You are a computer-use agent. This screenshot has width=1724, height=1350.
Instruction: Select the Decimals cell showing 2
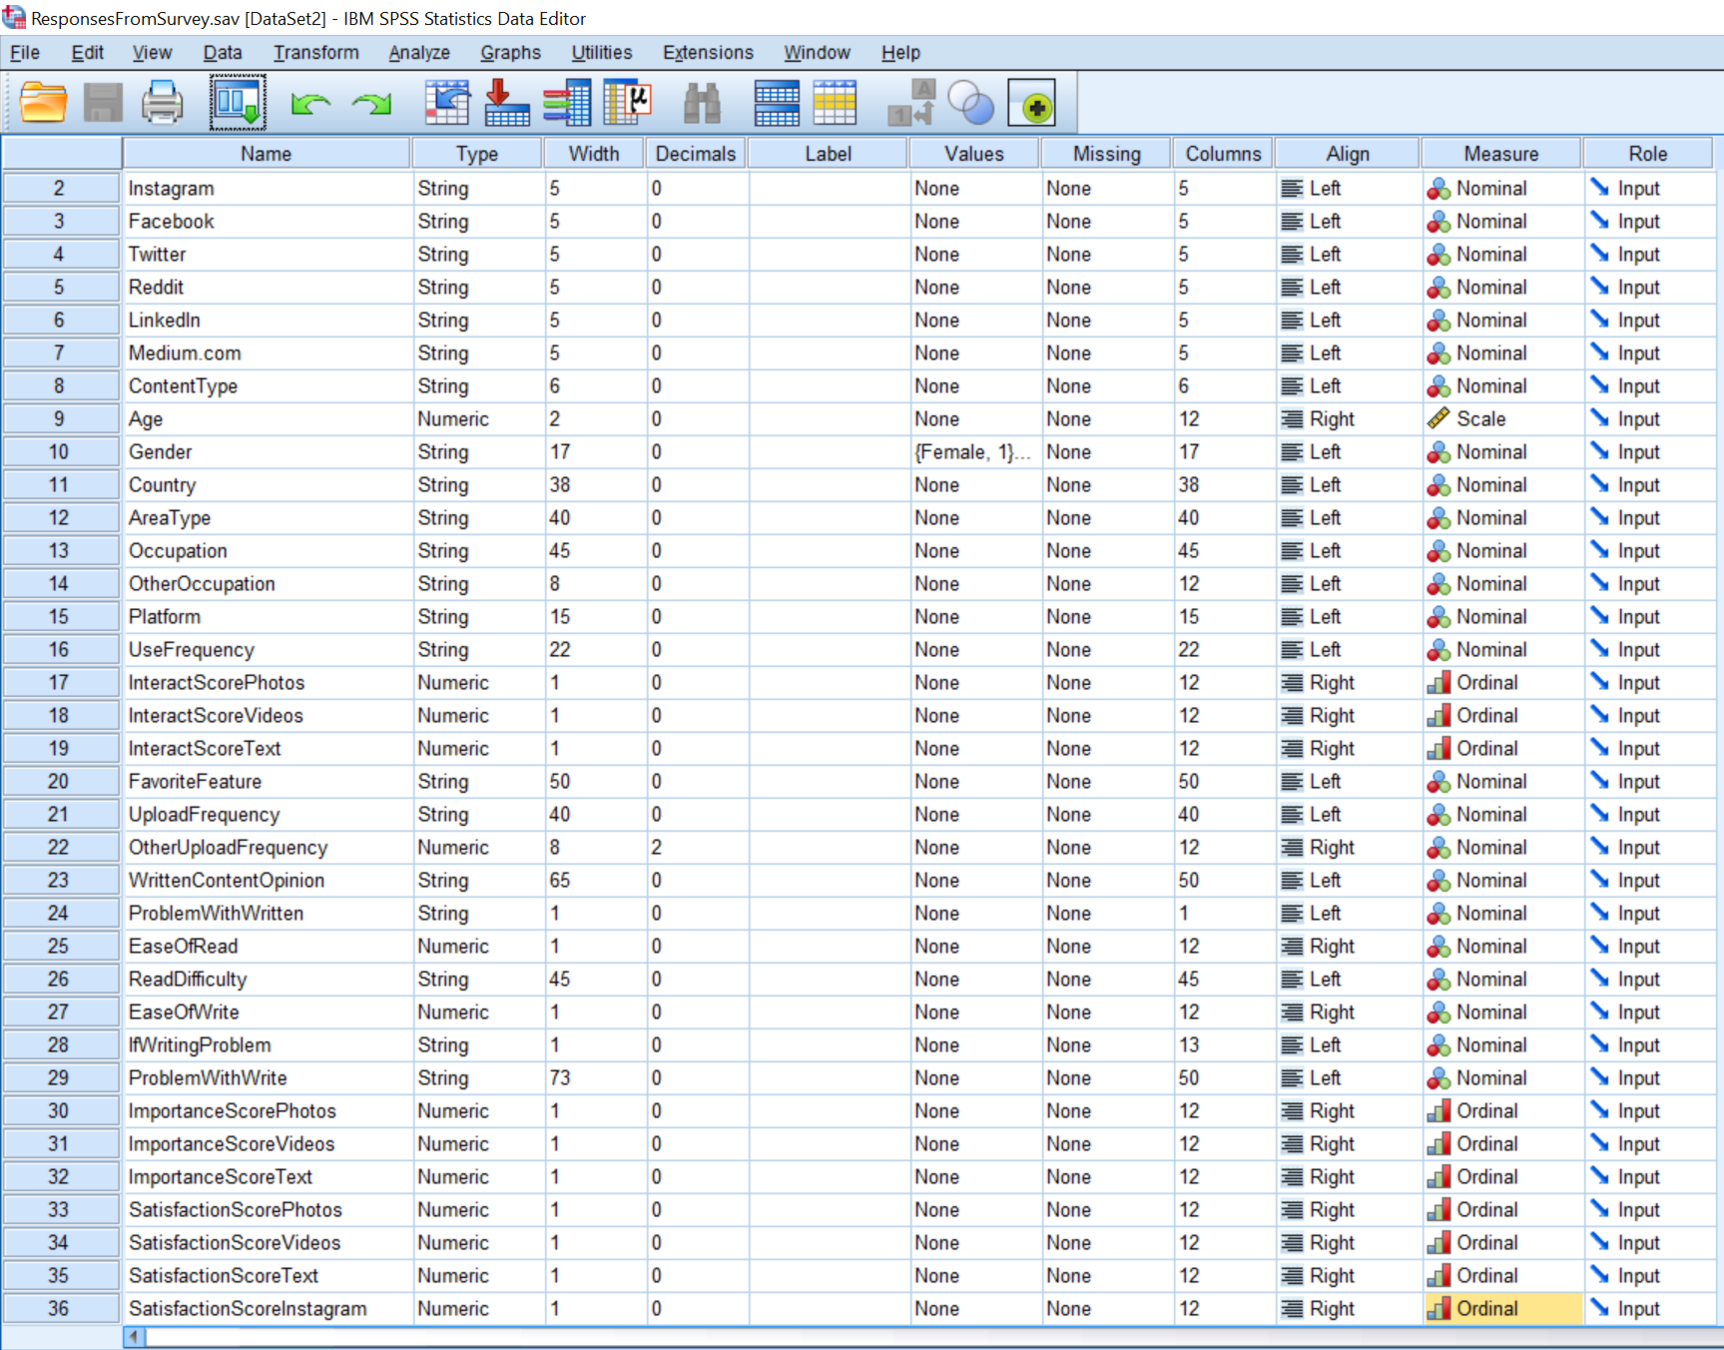(x=697, y=848)
